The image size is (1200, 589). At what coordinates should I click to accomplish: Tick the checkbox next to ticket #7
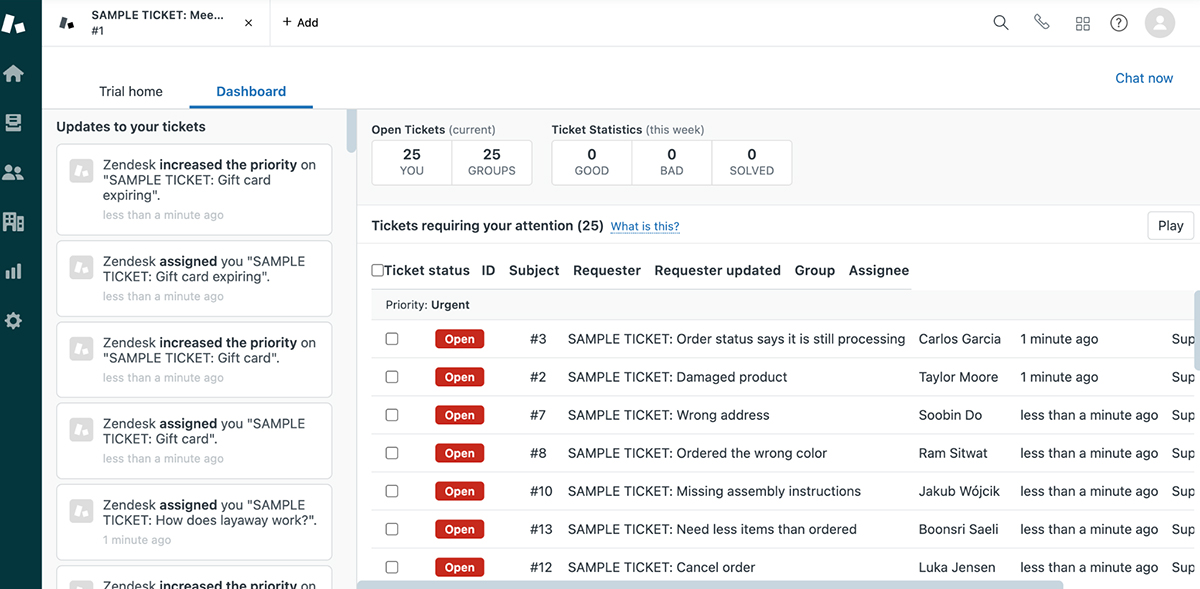pos(391,414)
